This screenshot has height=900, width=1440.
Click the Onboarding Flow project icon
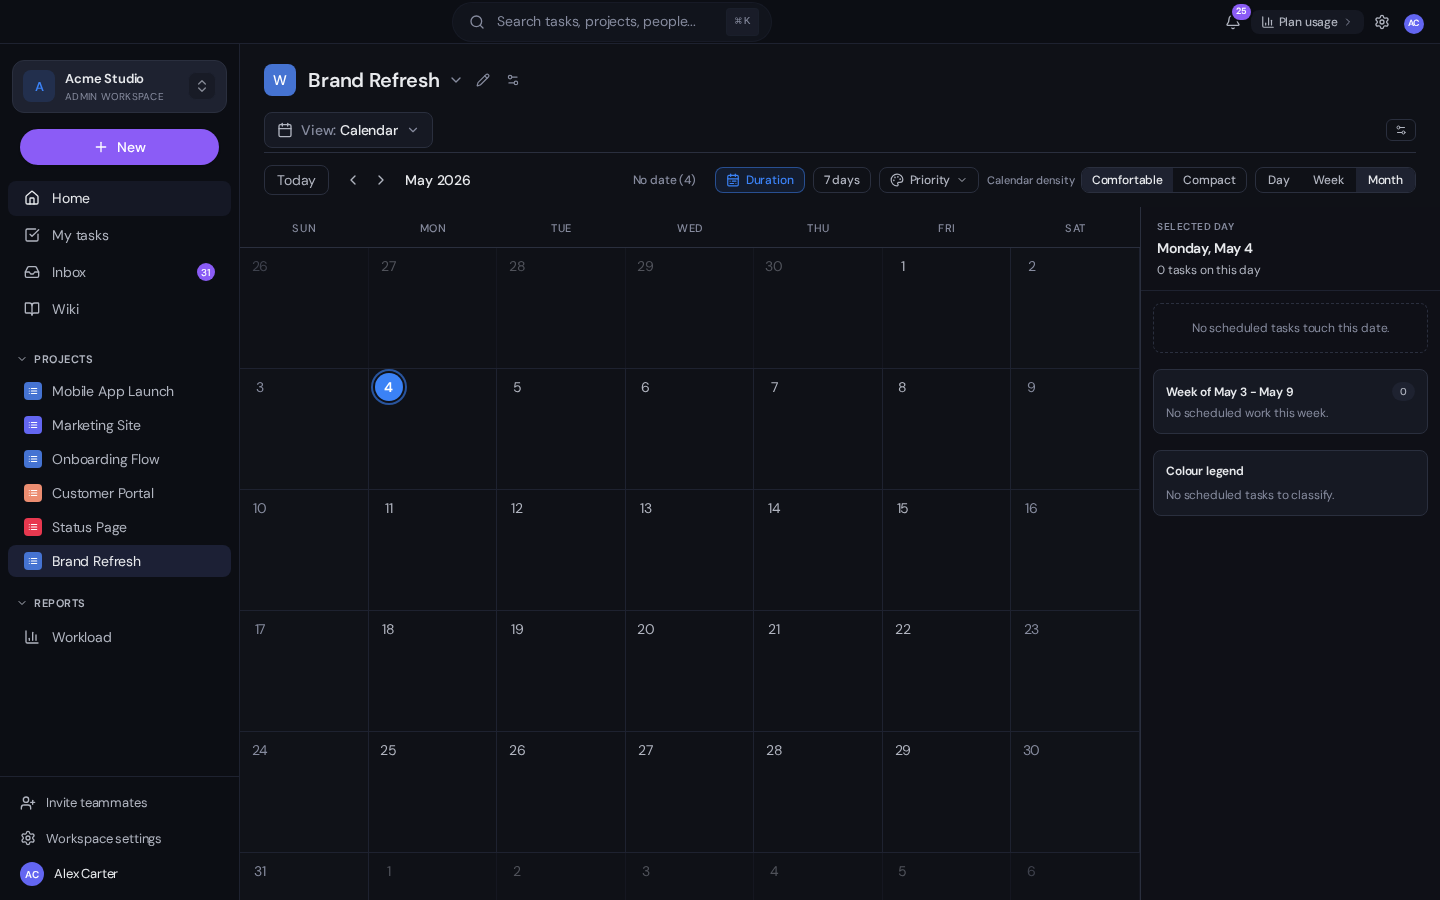(x=33, y=459)
